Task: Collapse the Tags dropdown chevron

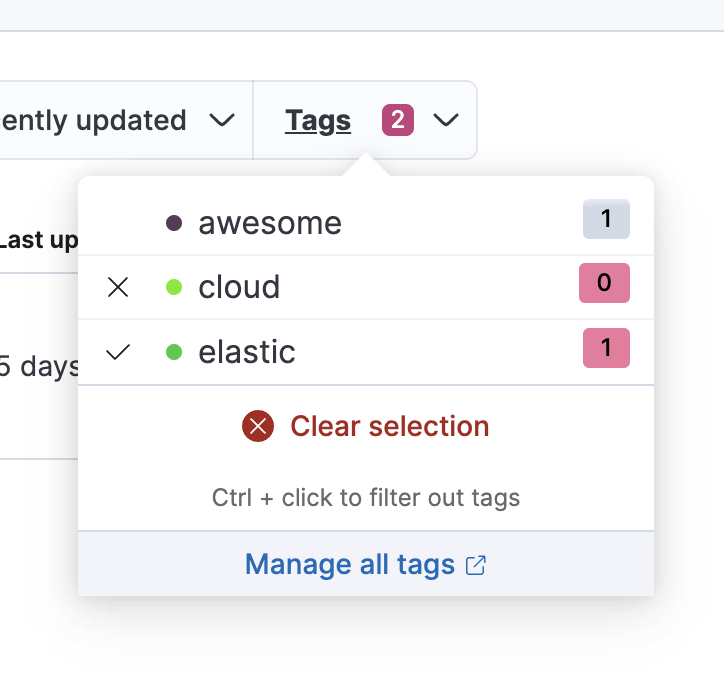Action: click(446, 121)
